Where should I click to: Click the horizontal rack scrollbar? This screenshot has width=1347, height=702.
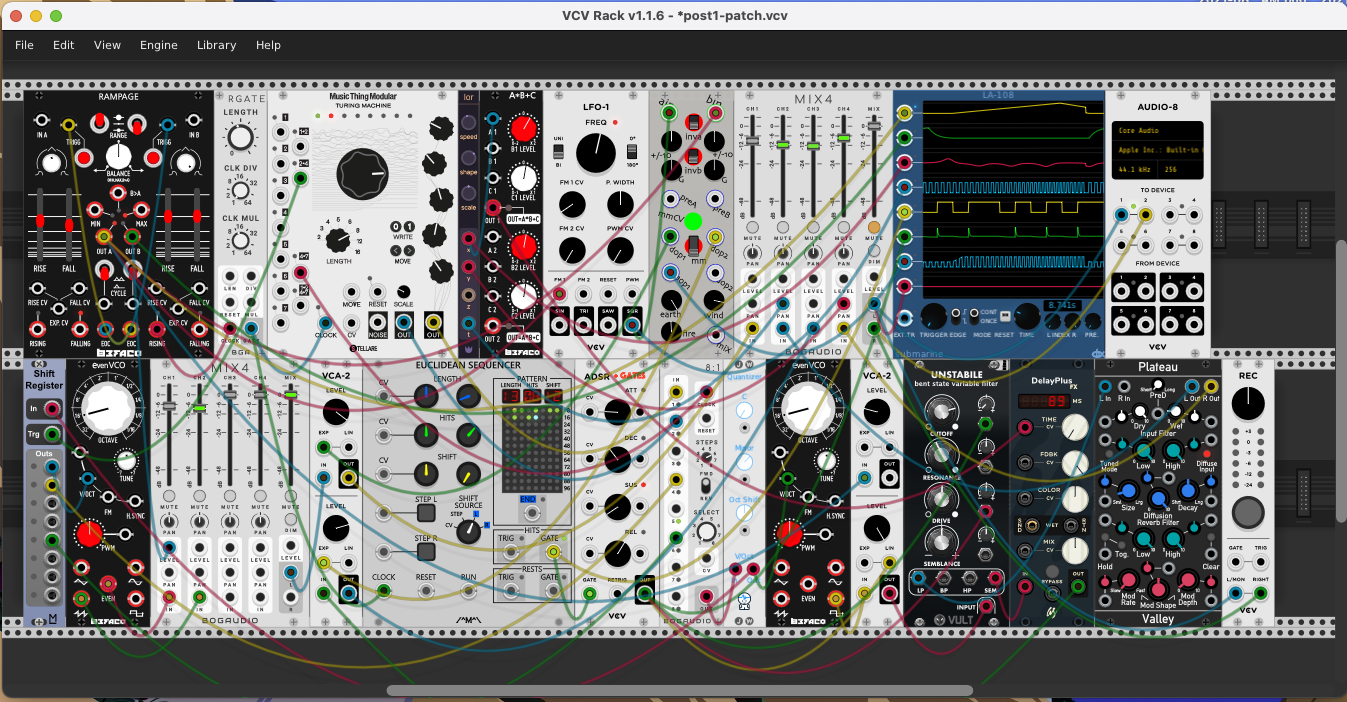pyautogui.click(x=680, y=690)
